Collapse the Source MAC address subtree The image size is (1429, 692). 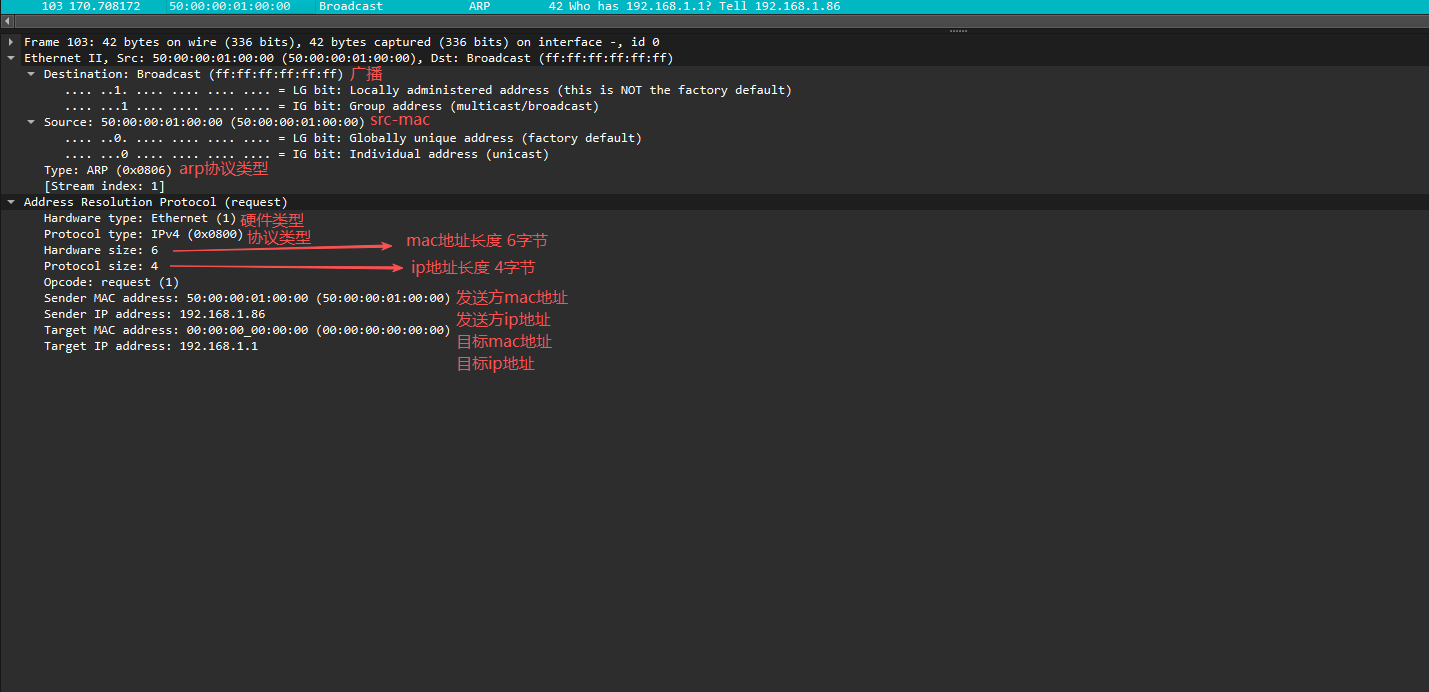point(31,122)
